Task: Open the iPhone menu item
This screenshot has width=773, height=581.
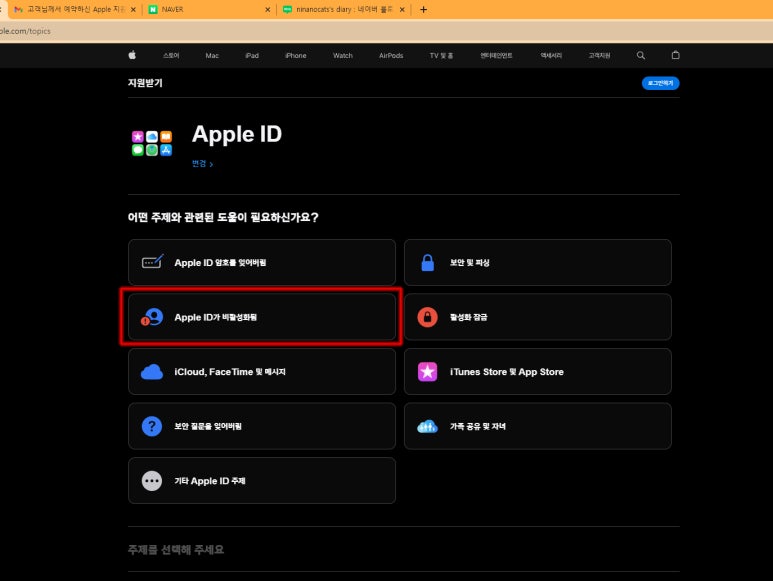Action: point(296,55)
